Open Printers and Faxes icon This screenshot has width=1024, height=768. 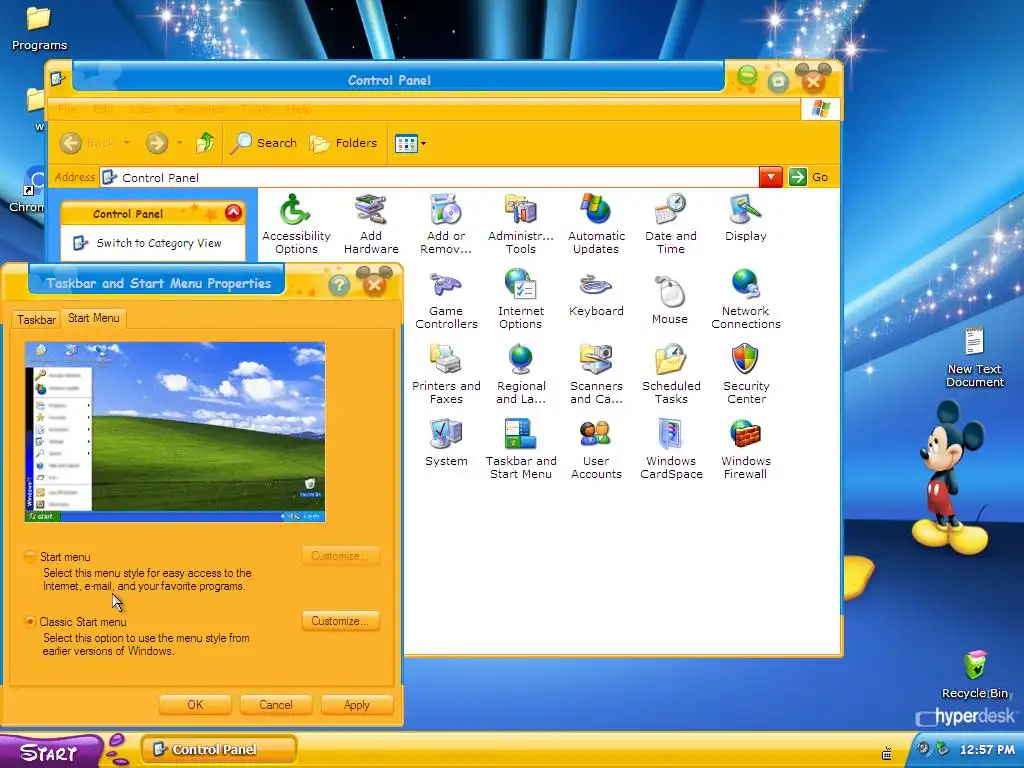pos(446,374)
